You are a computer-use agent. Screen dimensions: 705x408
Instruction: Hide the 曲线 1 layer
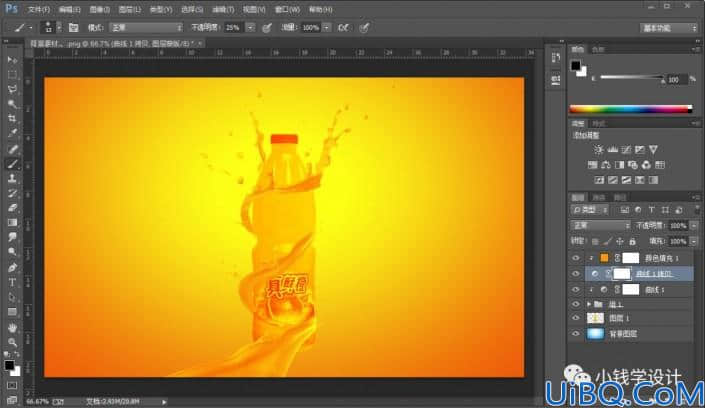576,289
